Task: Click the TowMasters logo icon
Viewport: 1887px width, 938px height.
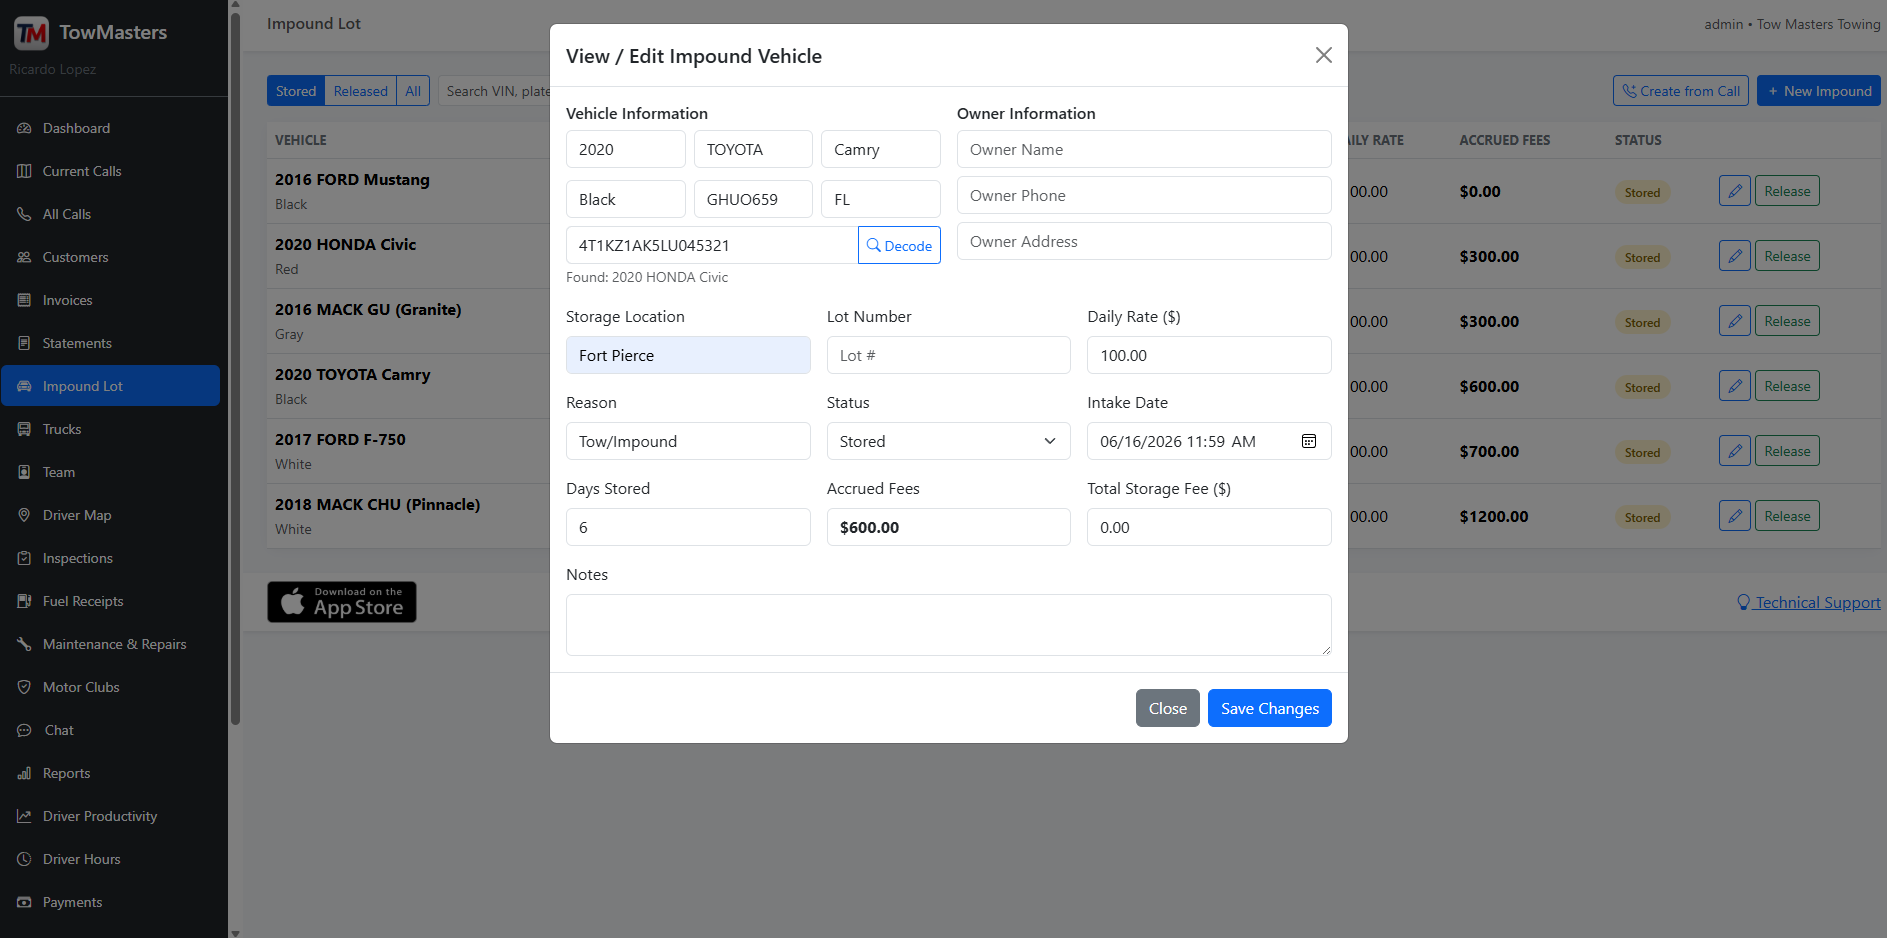Action: coord(31,33)
